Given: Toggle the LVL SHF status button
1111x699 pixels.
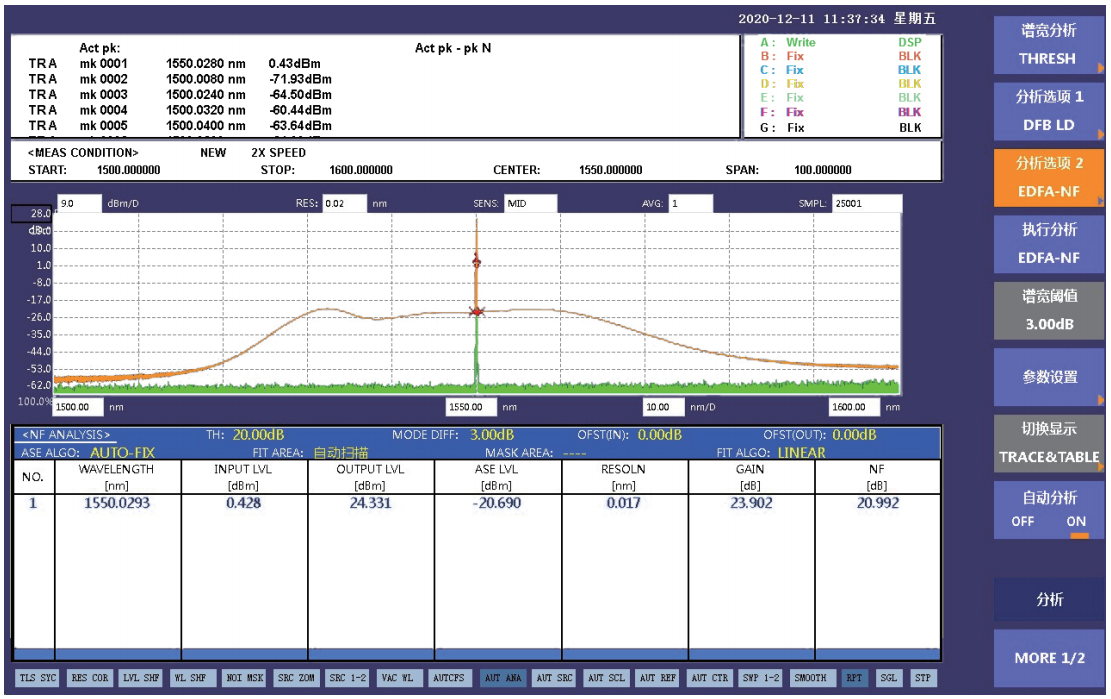Looking at the screenshot, I should pyautogui.click(x=141, y=678).
